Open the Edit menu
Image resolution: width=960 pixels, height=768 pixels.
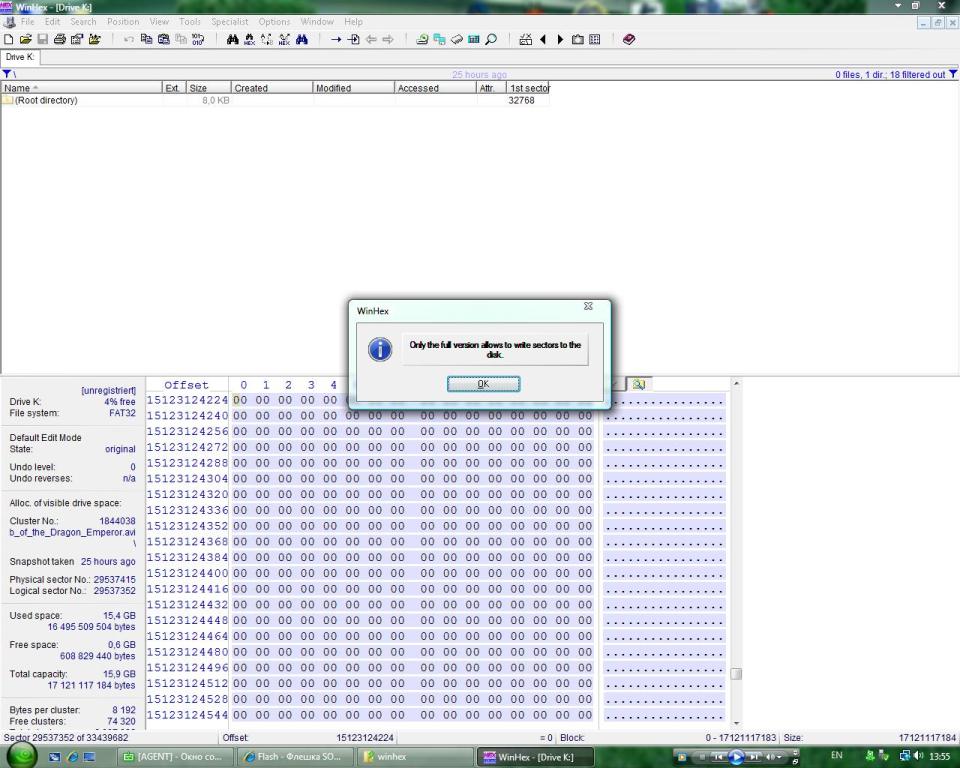coord(52,21)
